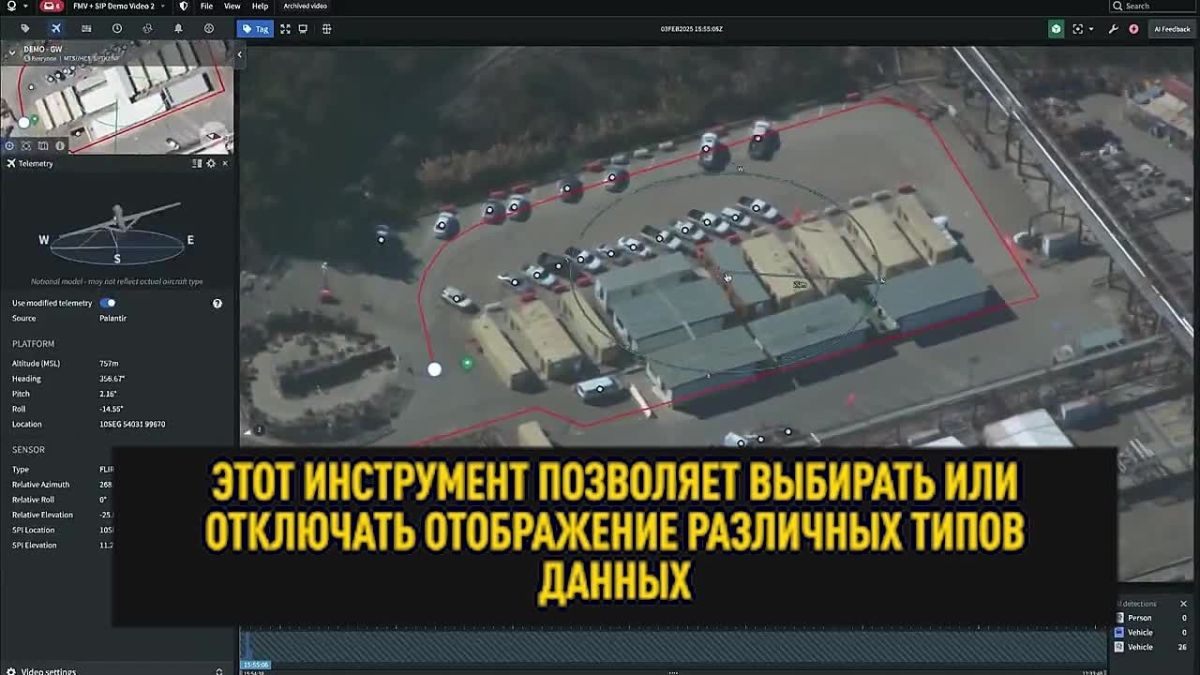Viewport: 1200px width, 675px height.
Task: Click the Altitude (MSL) value 757m
Action: pos(109,363)
